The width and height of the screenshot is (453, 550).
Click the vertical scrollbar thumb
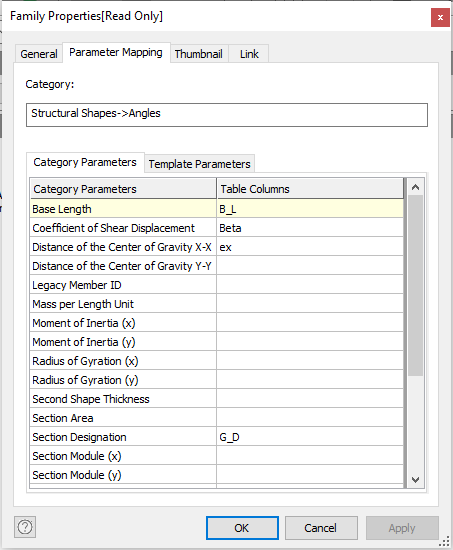(415, 286)
